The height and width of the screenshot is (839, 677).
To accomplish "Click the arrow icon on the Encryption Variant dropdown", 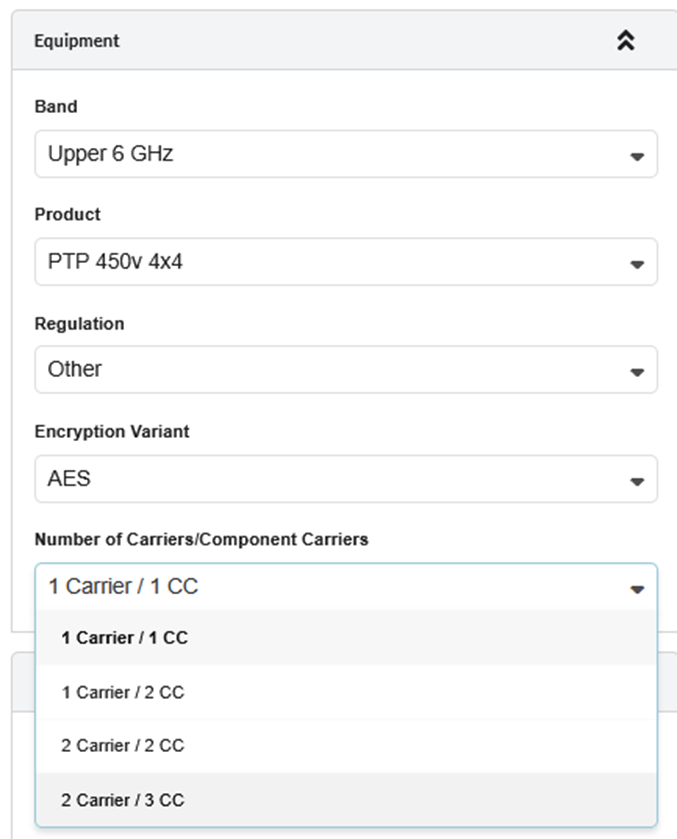I will pyautogui.click(x=637, y=481).
